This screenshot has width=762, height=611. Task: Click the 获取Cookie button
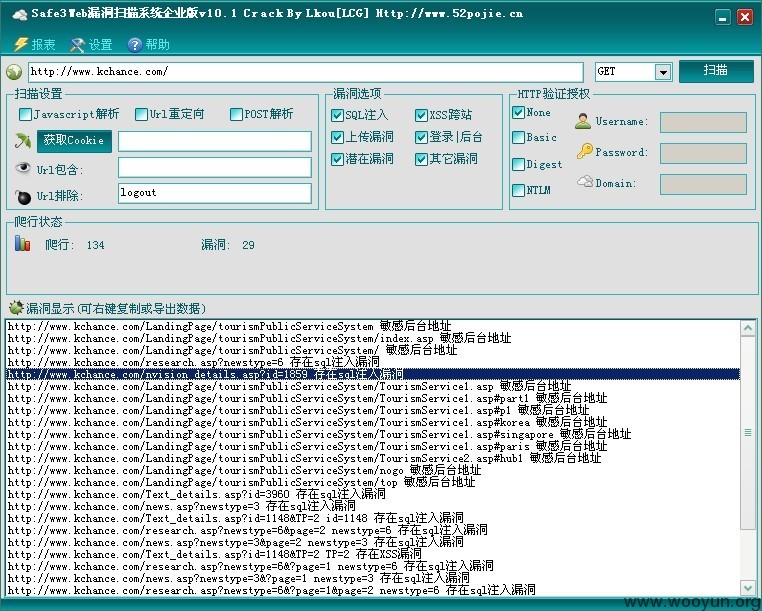point(74,141)
